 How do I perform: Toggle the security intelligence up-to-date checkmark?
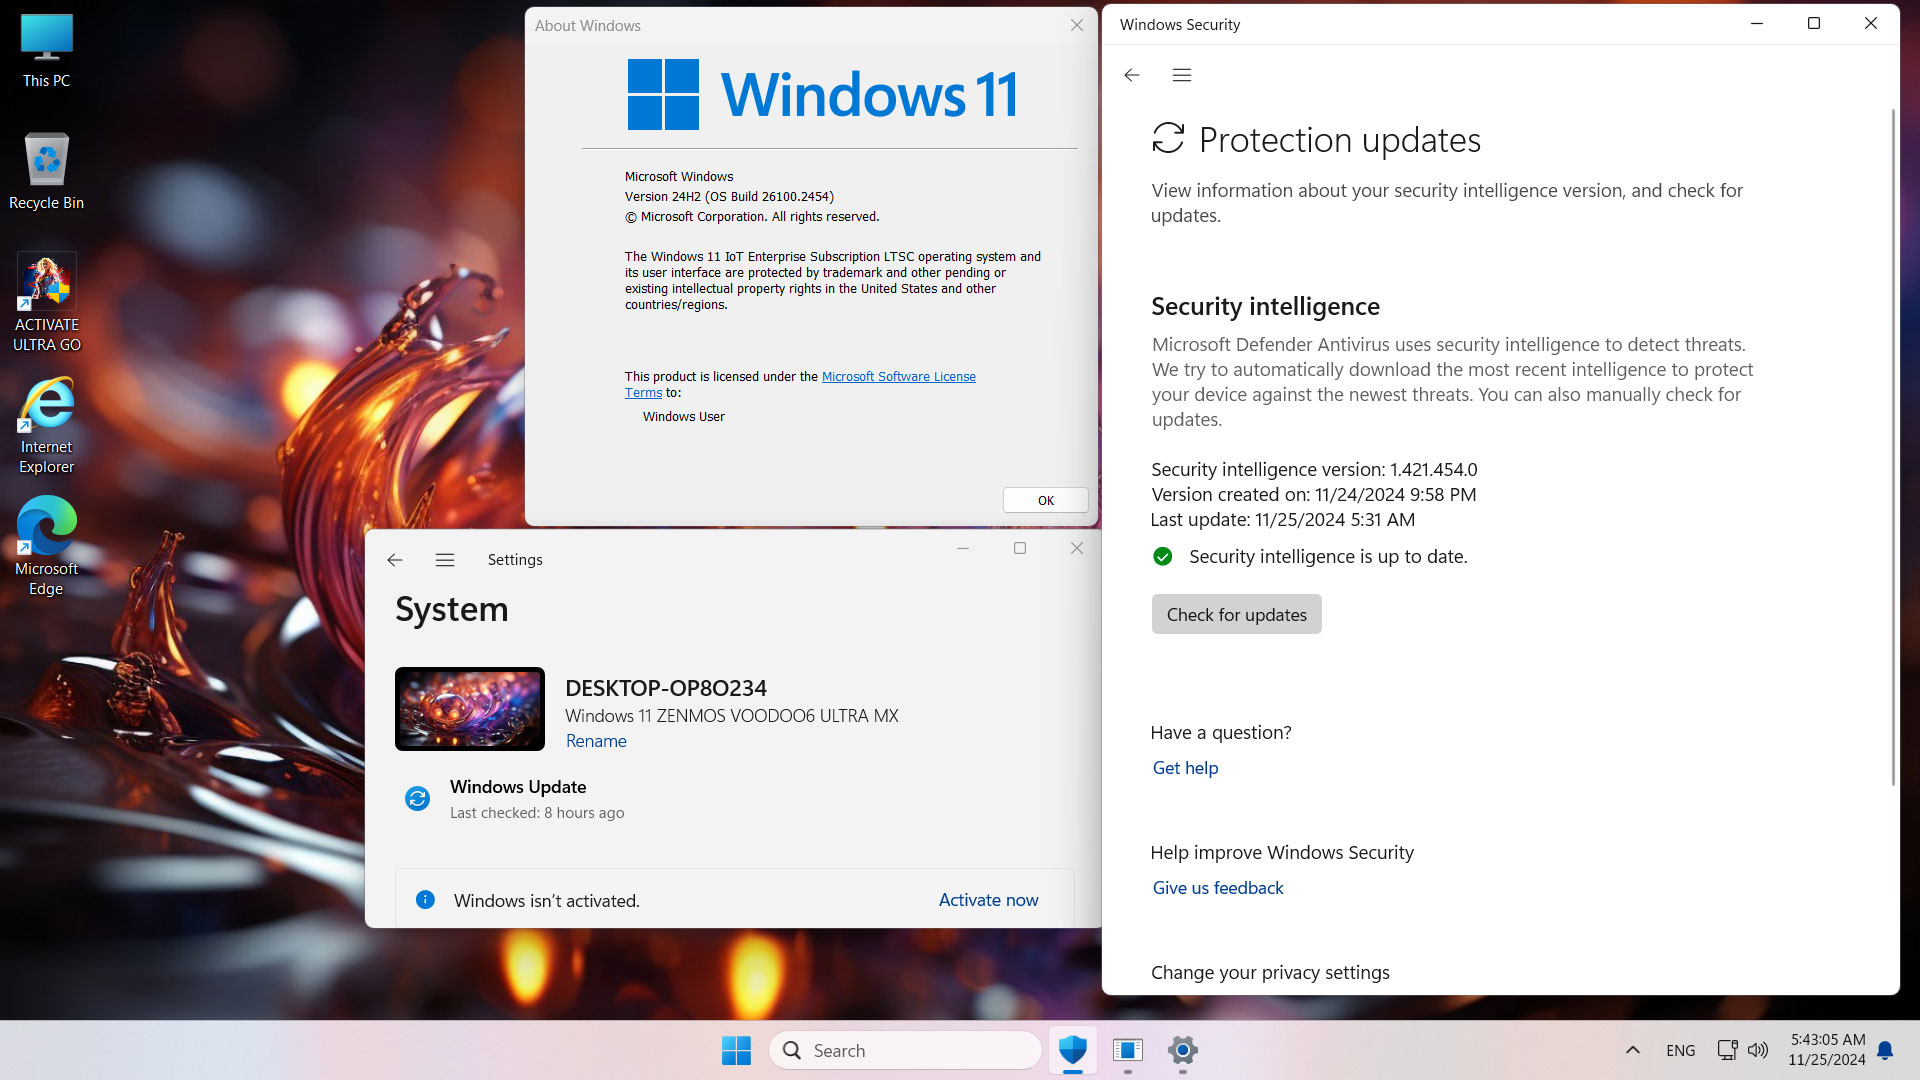click(1162, 555)
